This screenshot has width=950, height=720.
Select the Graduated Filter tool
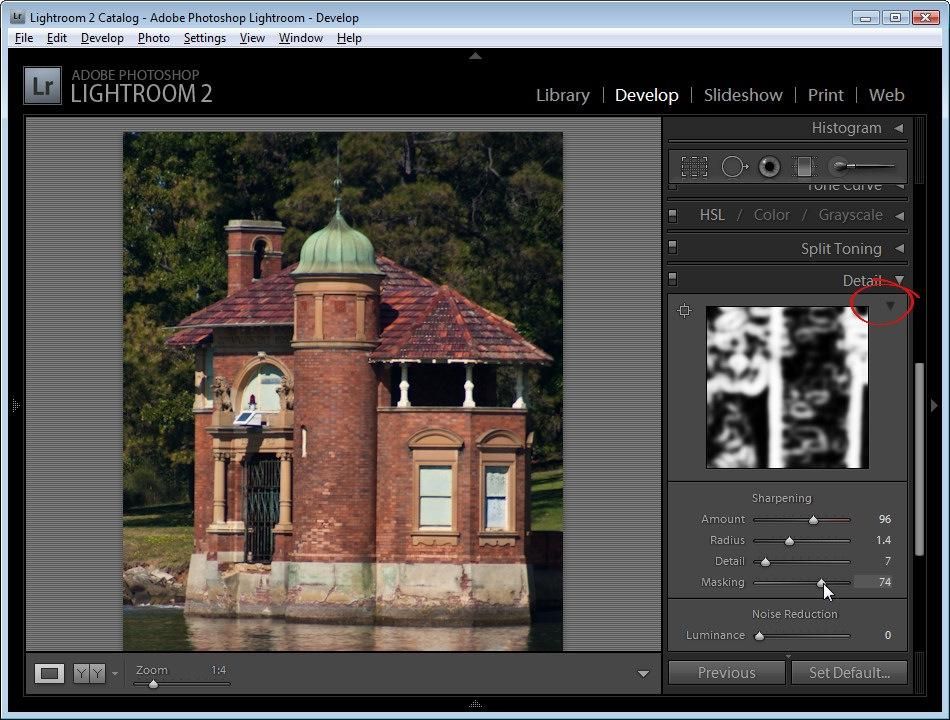coord(804,166)
